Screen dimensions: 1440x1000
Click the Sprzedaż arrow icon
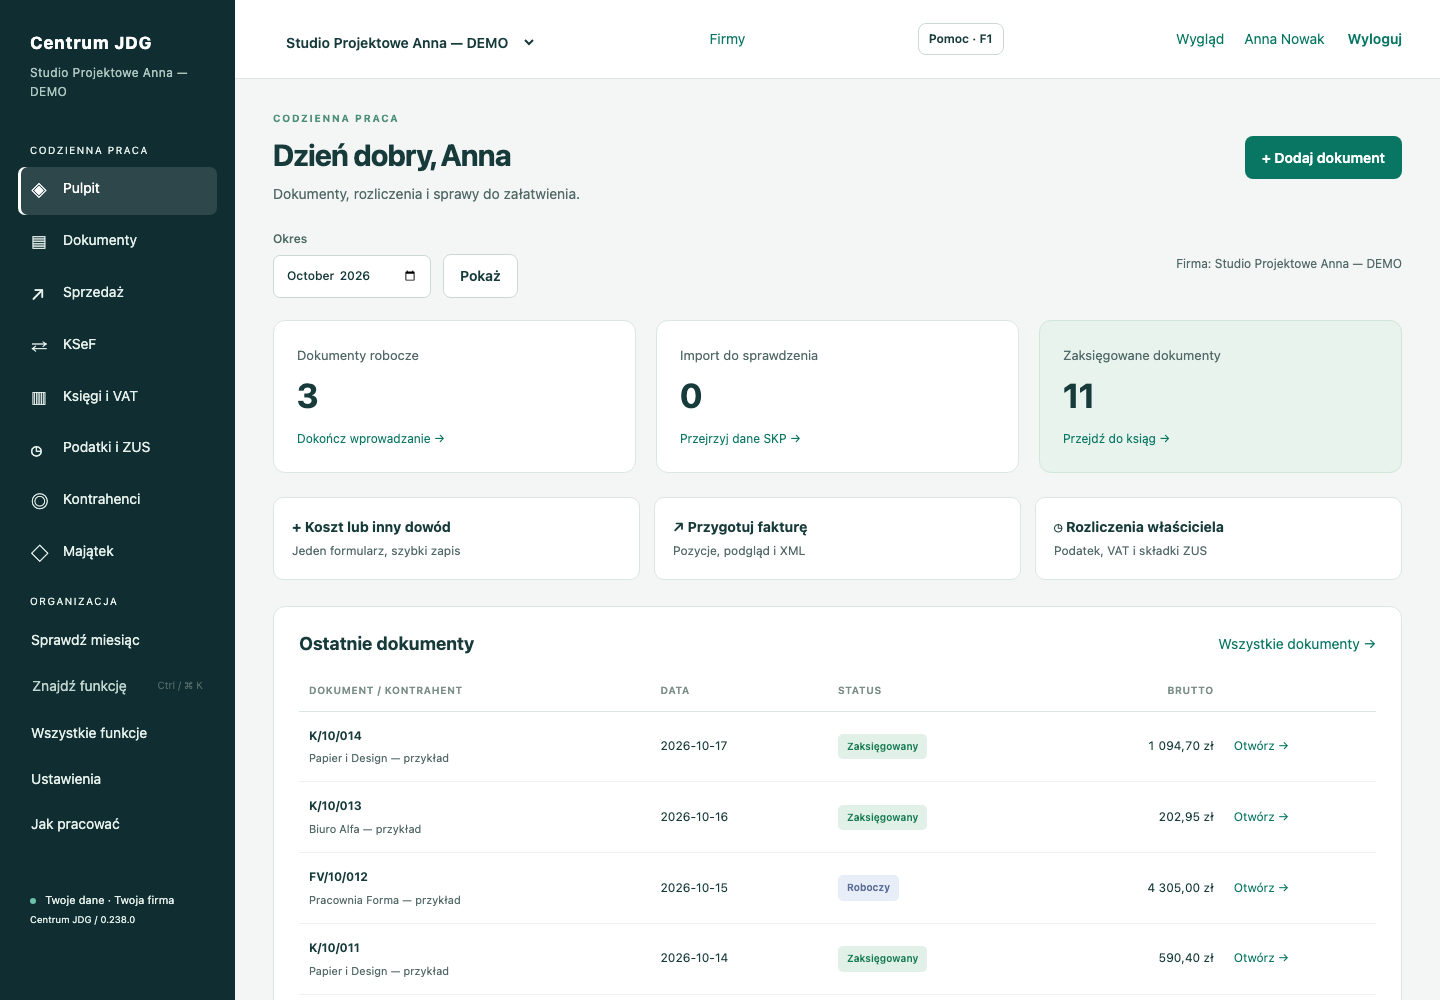pyautogui.click(x=39, y=294)
